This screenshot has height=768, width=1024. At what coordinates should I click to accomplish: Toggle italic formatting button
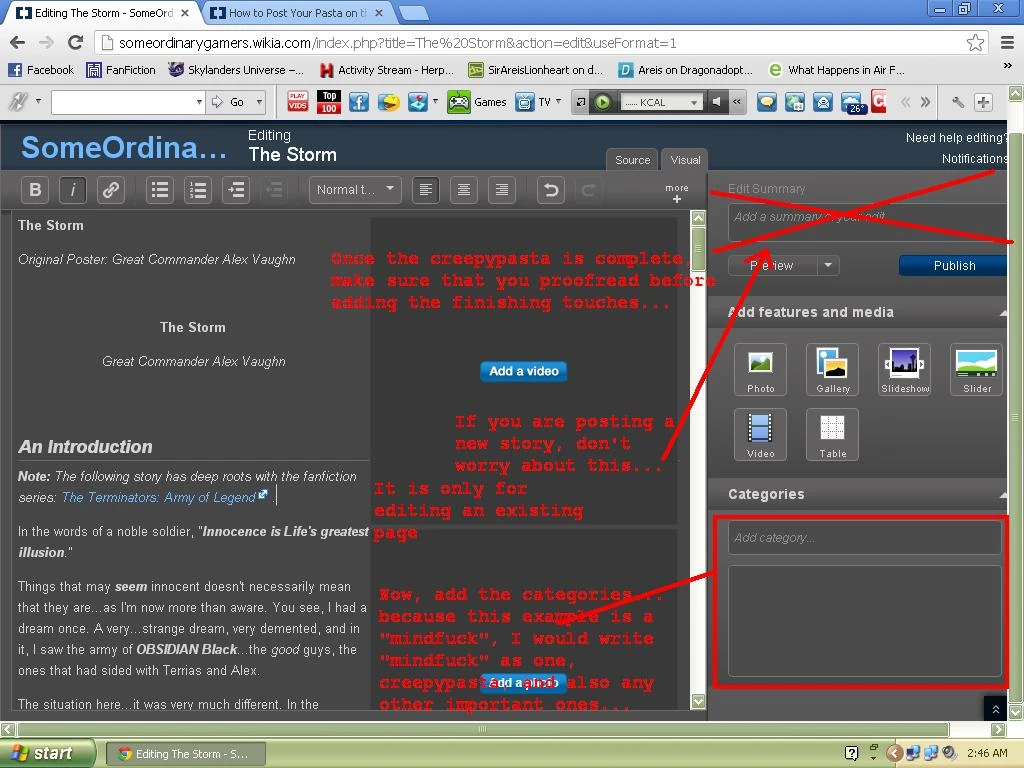pos(73,190)
